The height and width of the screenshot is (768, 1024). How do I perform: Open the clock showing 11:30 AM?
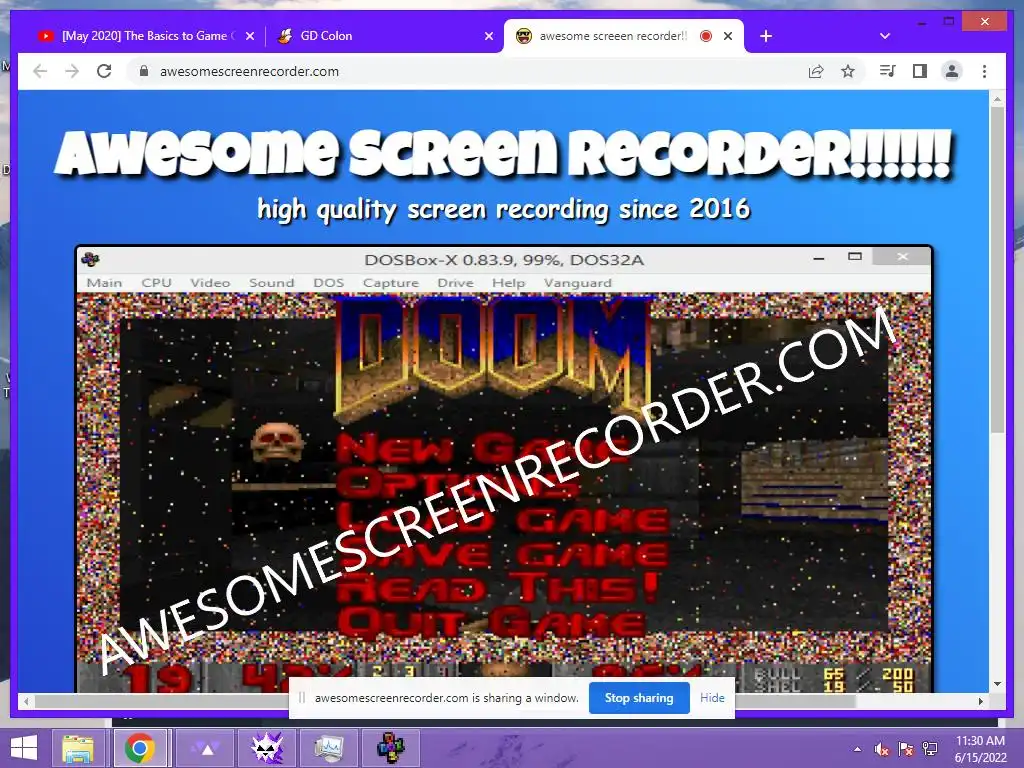click(980, 749)
